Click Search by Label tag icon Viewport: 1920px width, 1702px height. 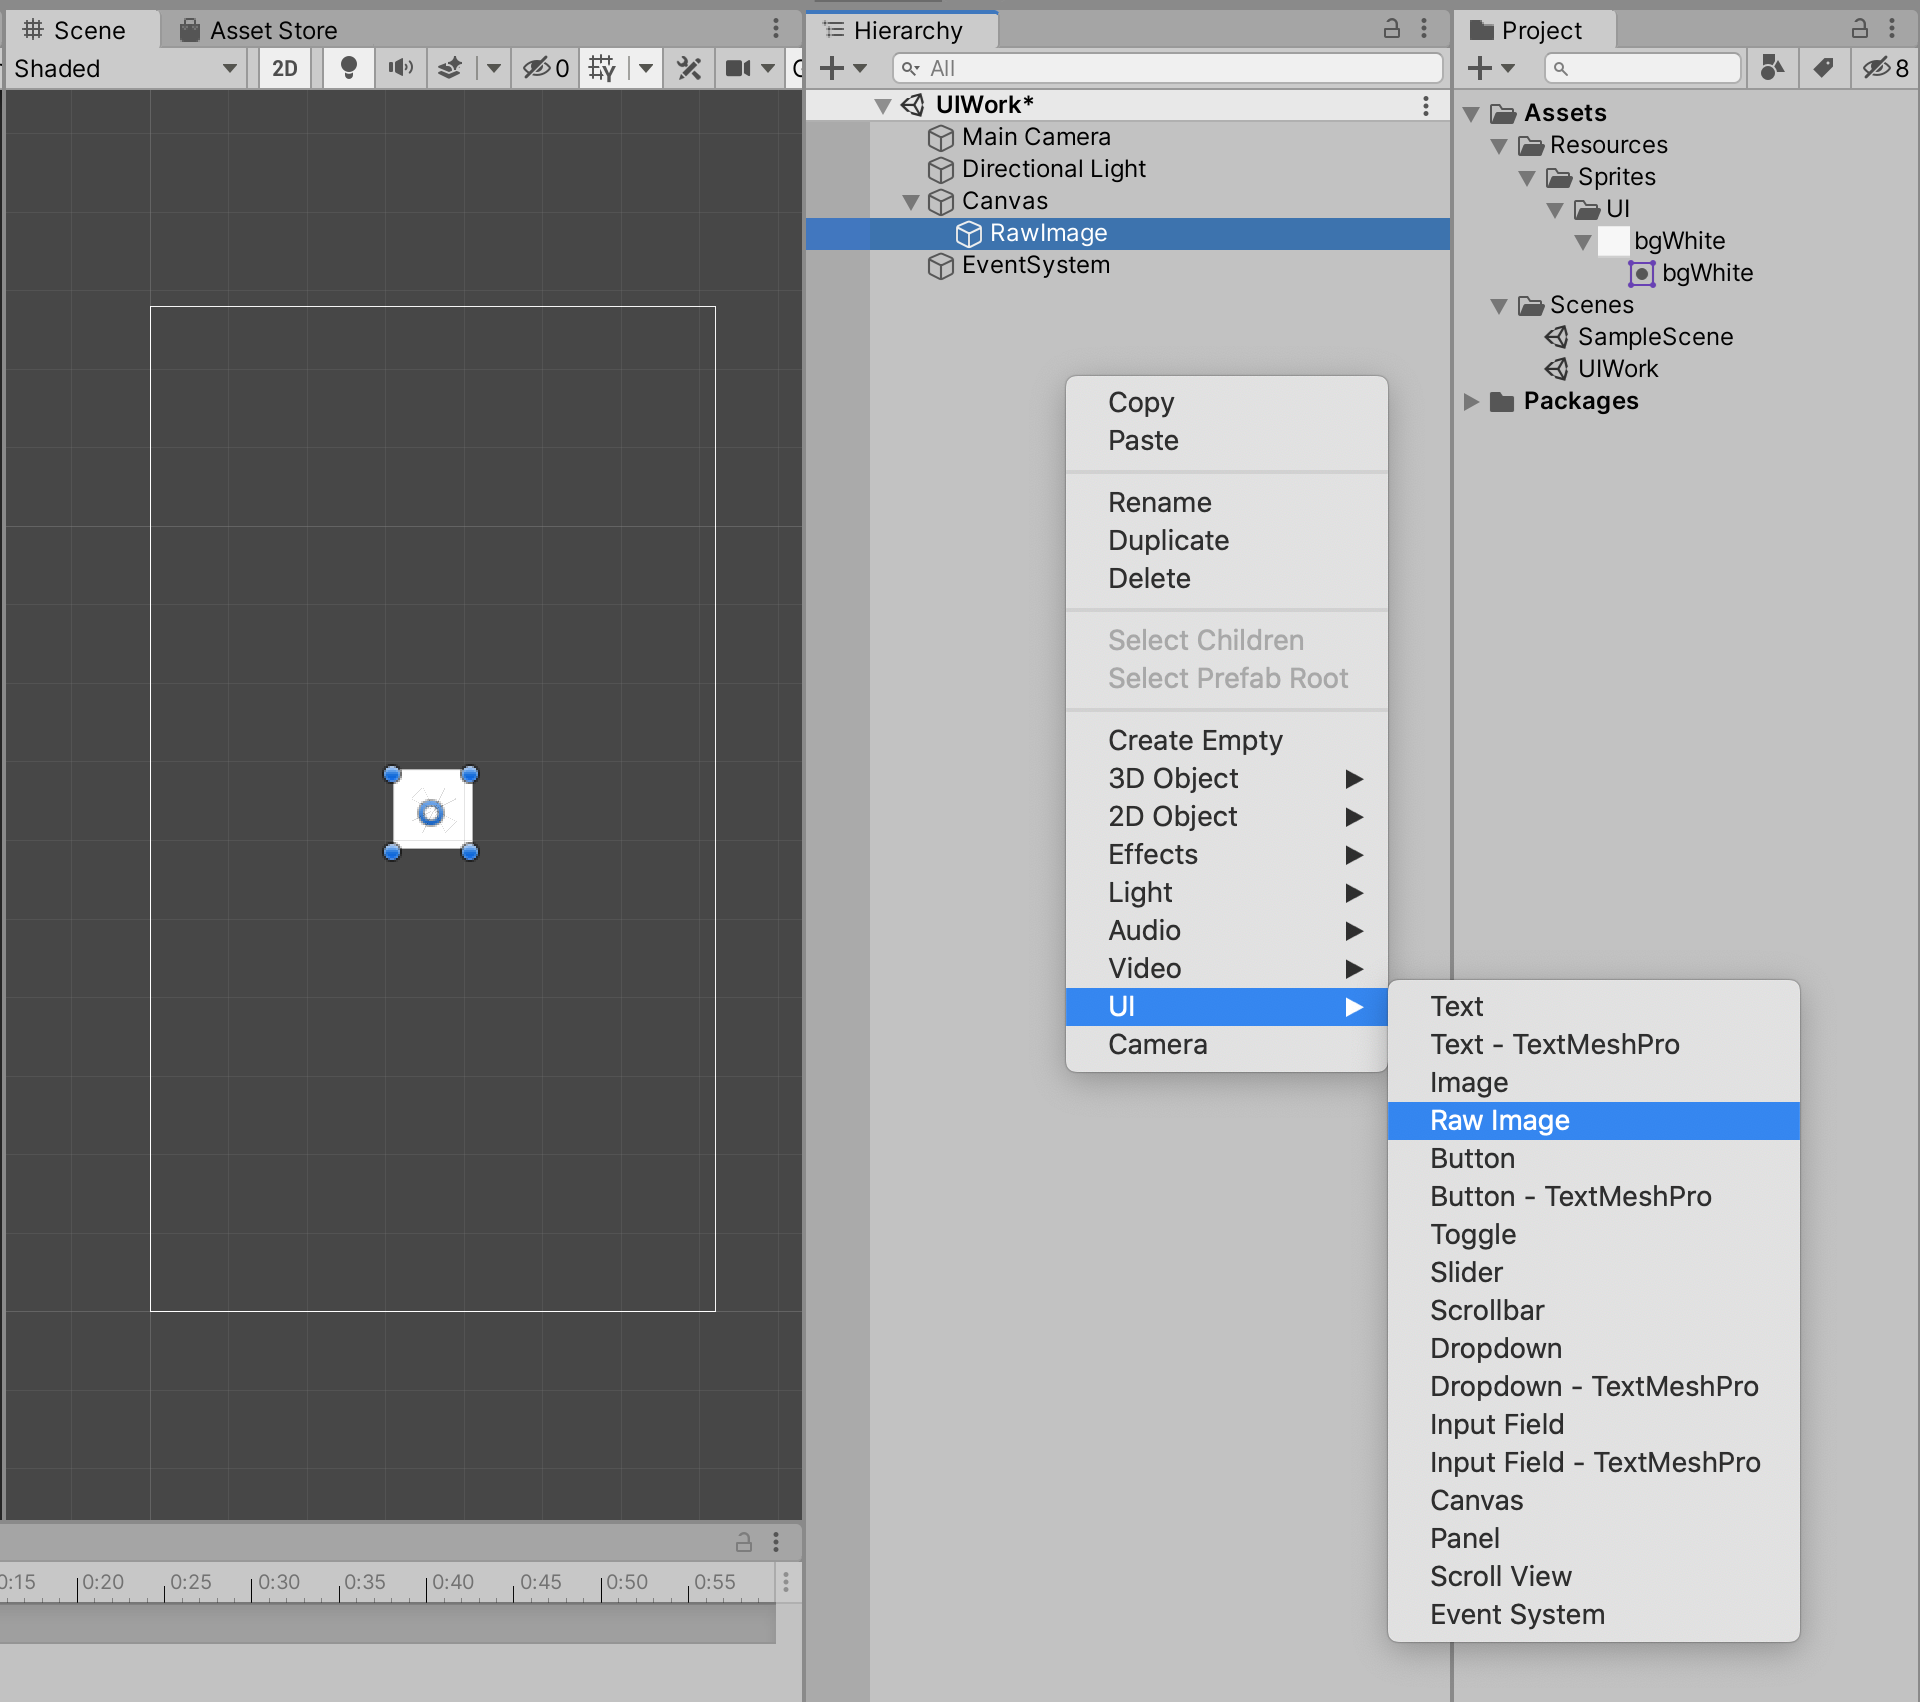click(x=1823, y=68)
